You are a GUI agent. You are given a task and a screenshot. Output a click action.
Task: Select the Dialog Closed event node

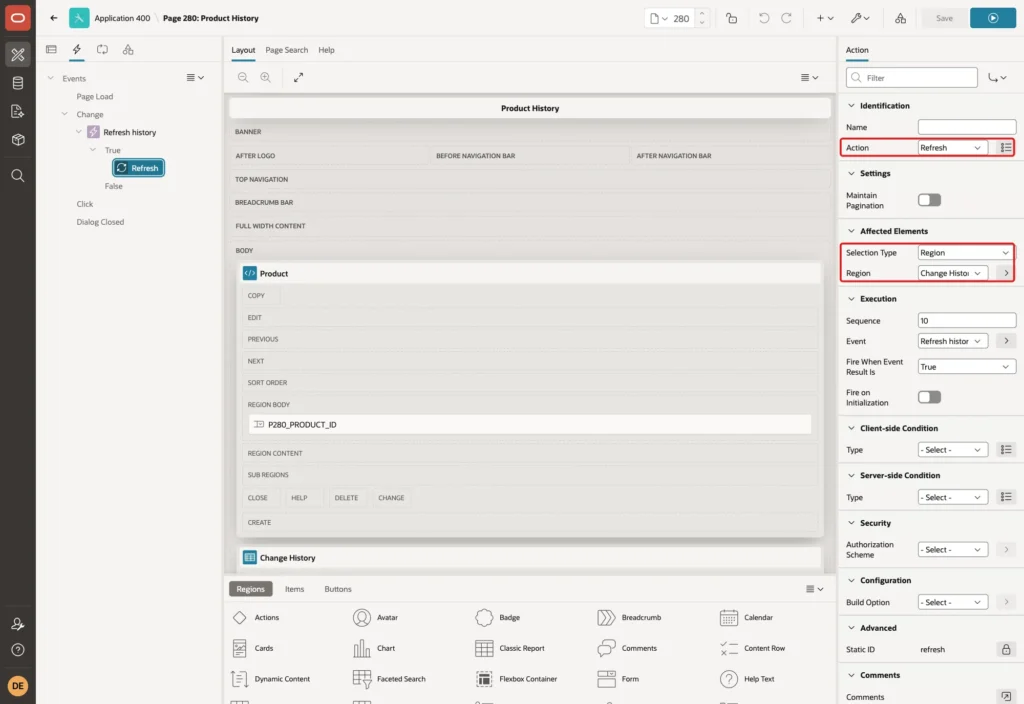coord(100,221)
